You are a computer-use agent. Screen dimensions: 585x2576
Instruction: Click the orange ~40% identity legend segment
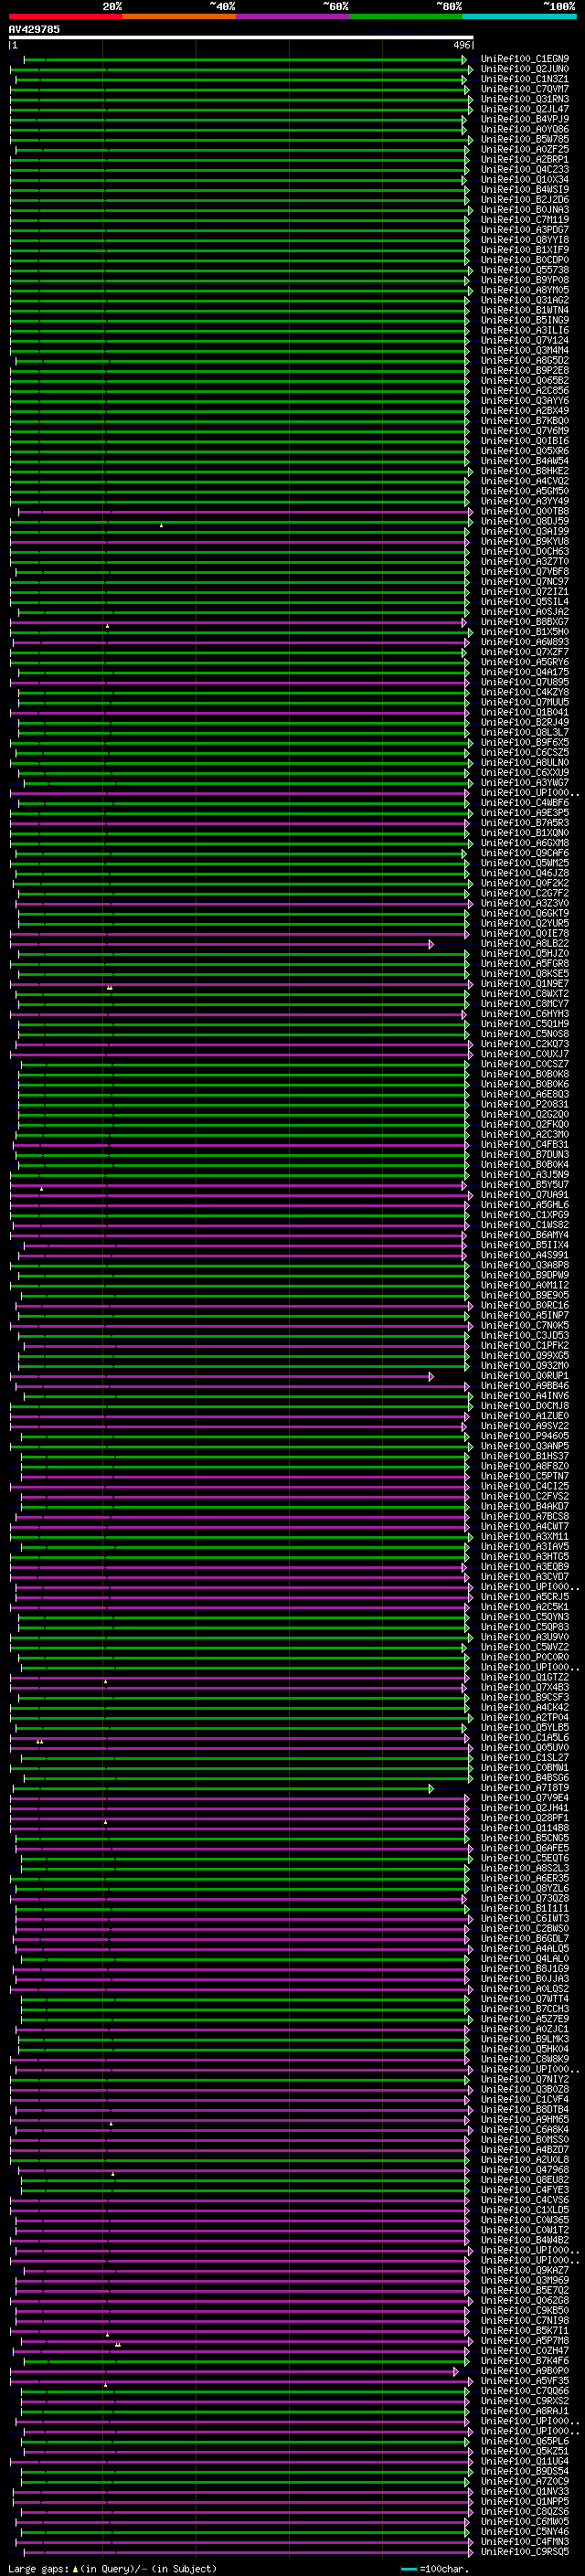tap(179, 16)
